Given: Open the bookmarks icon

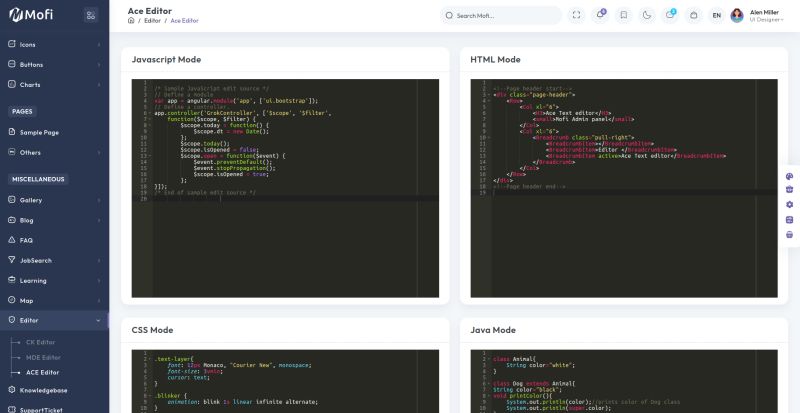Looking at the screenshot, I should coord(623,15).
